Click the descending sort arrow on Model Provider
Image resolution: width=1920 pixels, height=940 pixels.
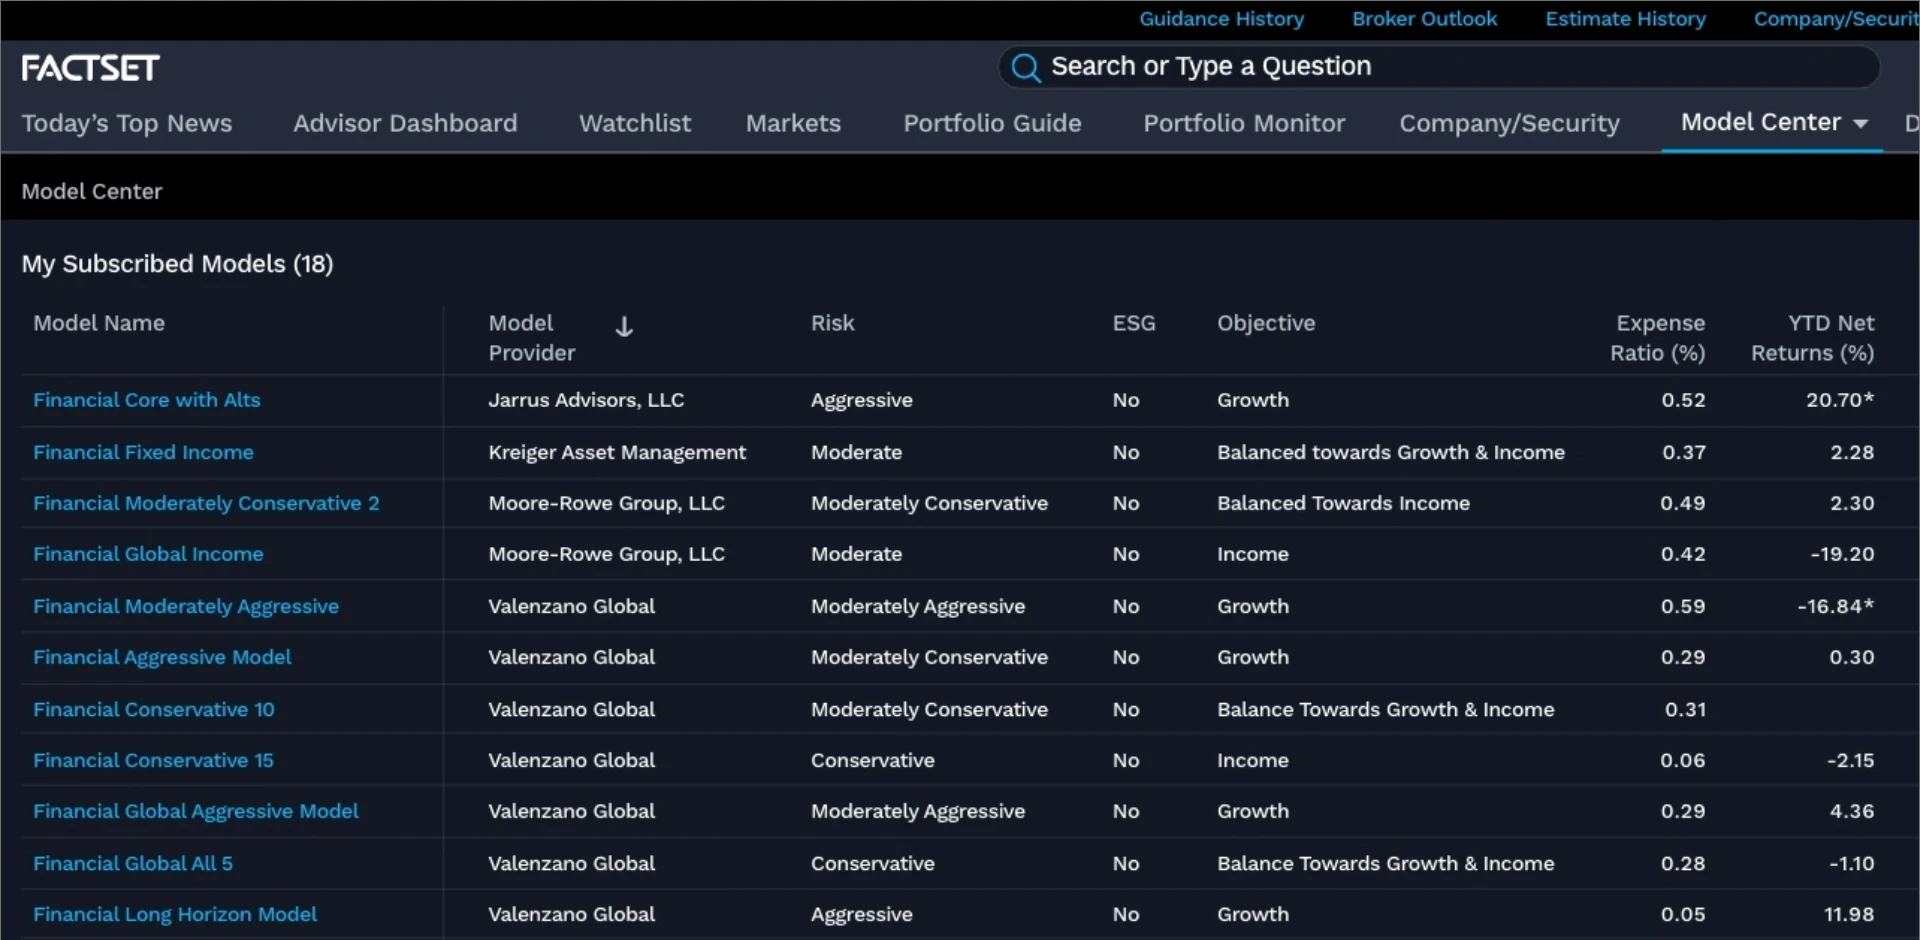(624, 326)
